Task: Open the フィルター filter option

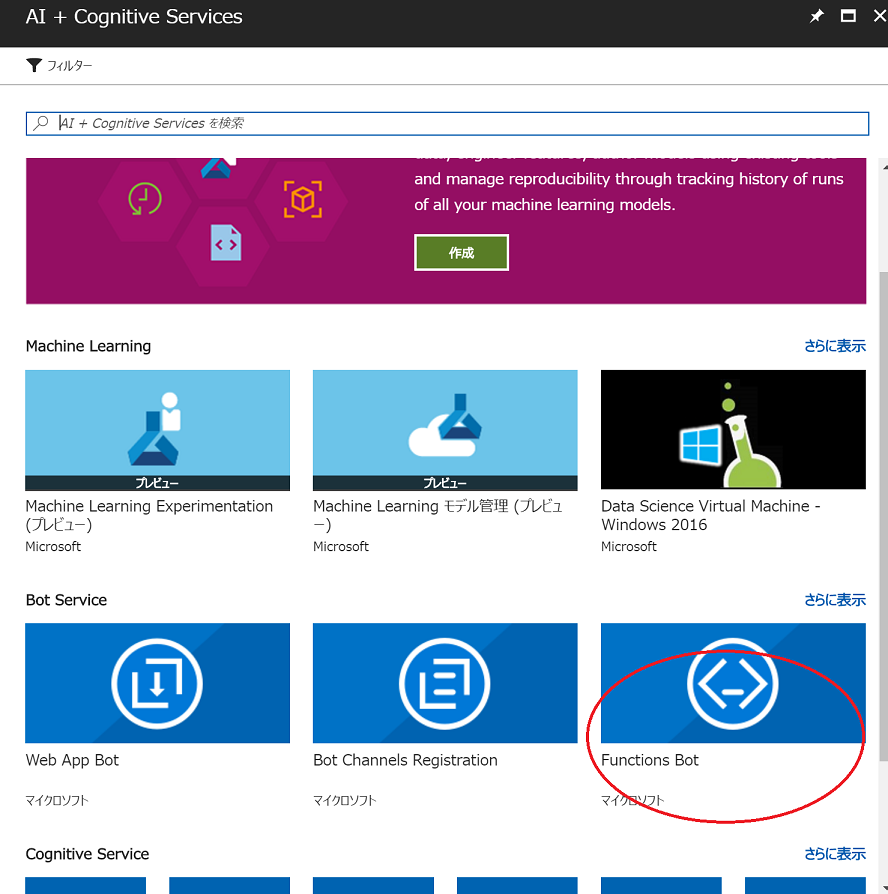Action: coord(59,66)
